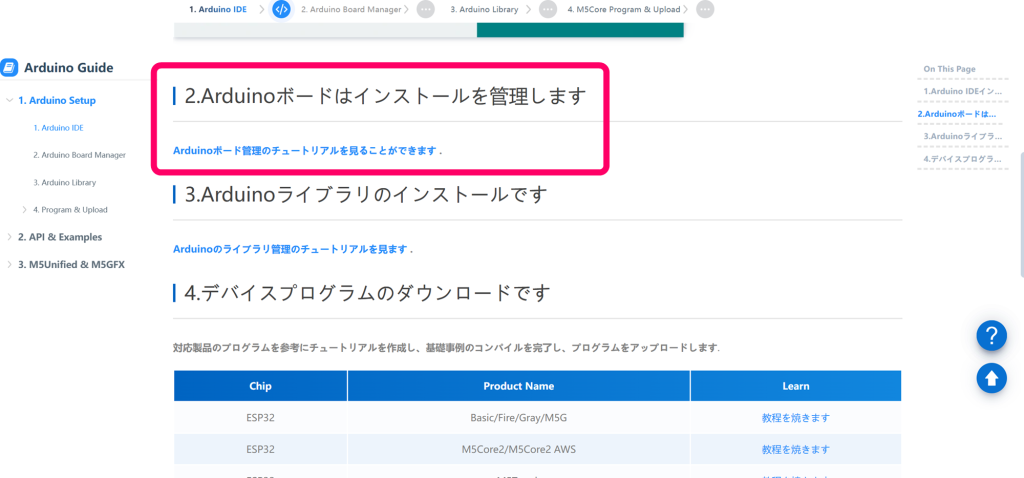
Task: Click the On This Page label
Action: click(x=949, y=69)
